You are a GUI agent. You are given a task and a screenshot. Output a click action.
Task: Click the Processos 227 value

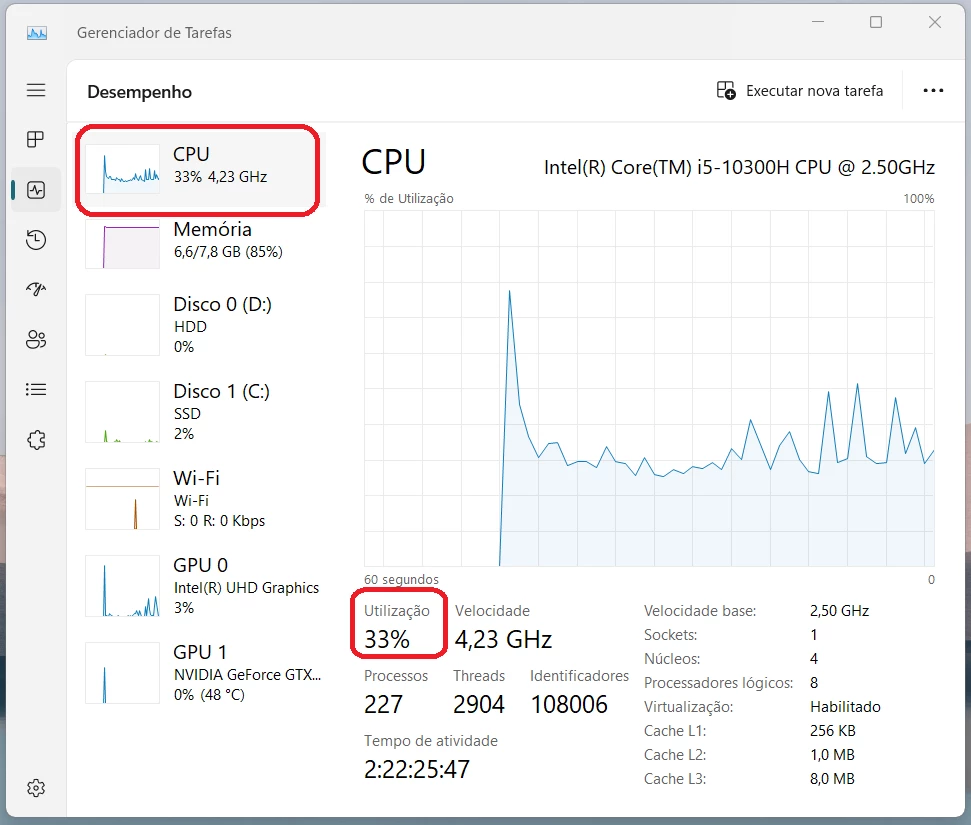click(x=383, y=704)
